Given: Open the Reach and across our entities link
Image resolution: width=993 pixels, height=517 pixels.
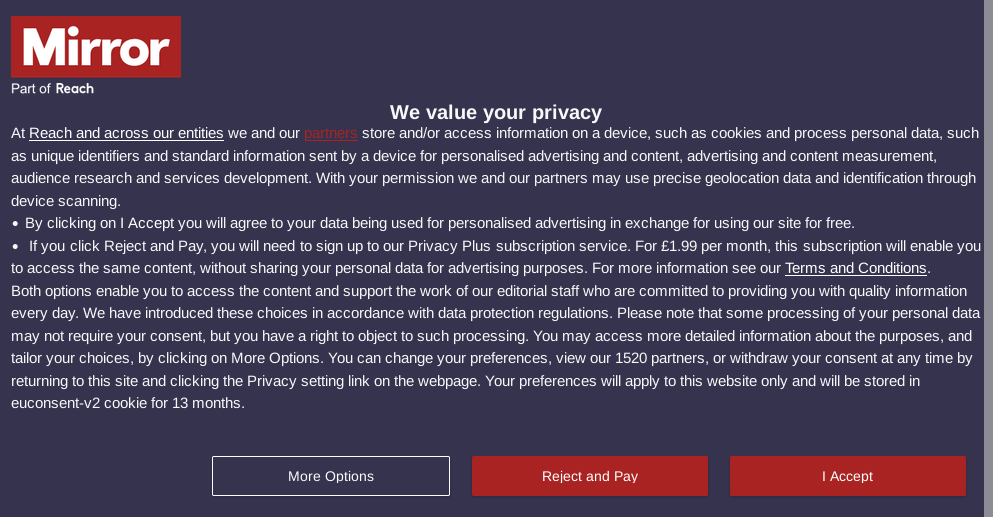Looking at the screenshot, I should 126,133.
